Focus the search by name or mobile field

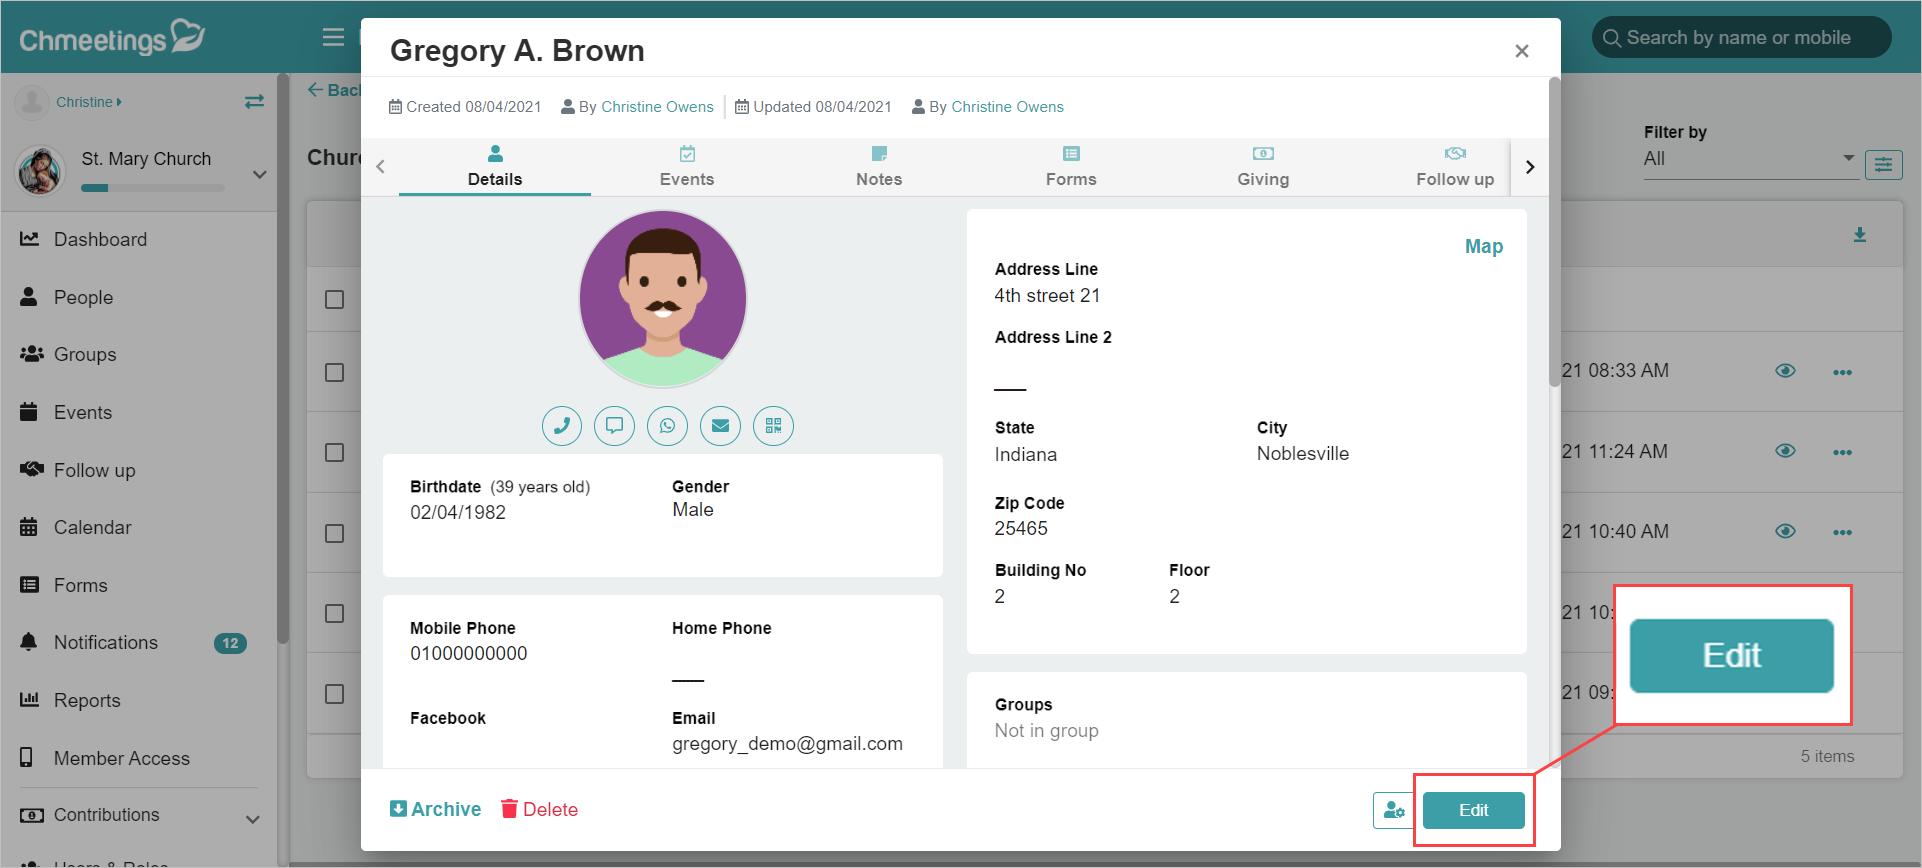point(1742,38)
